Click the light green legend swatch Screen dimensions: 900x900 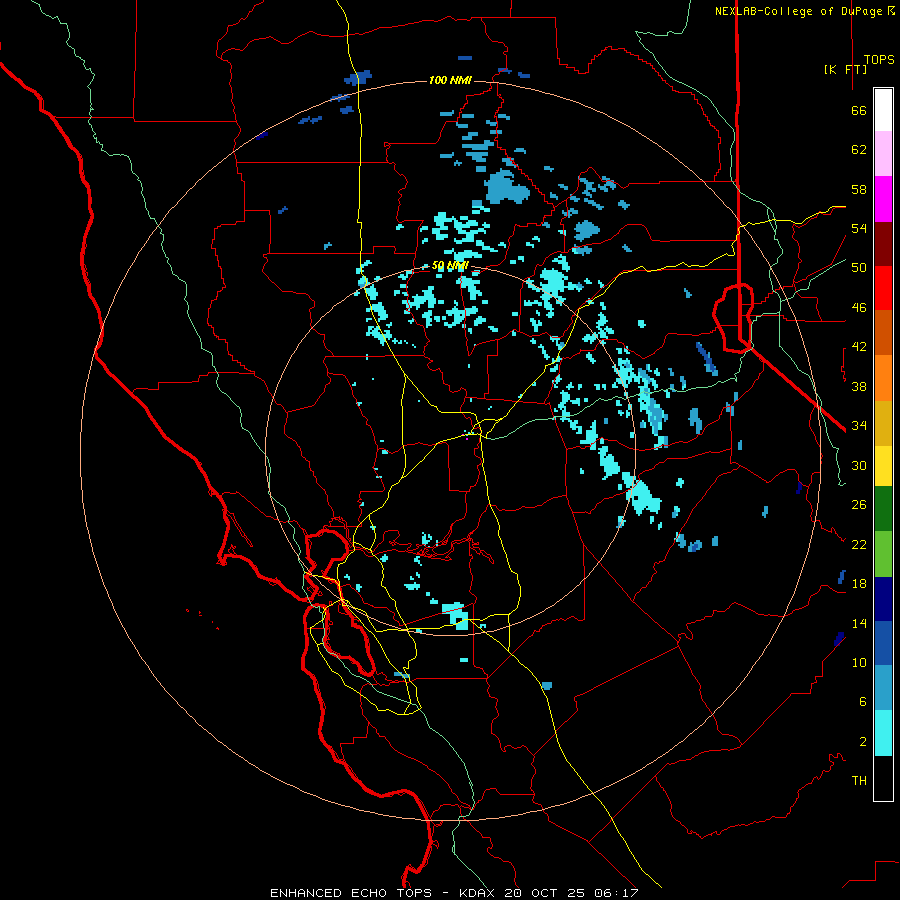pos(883,554)
